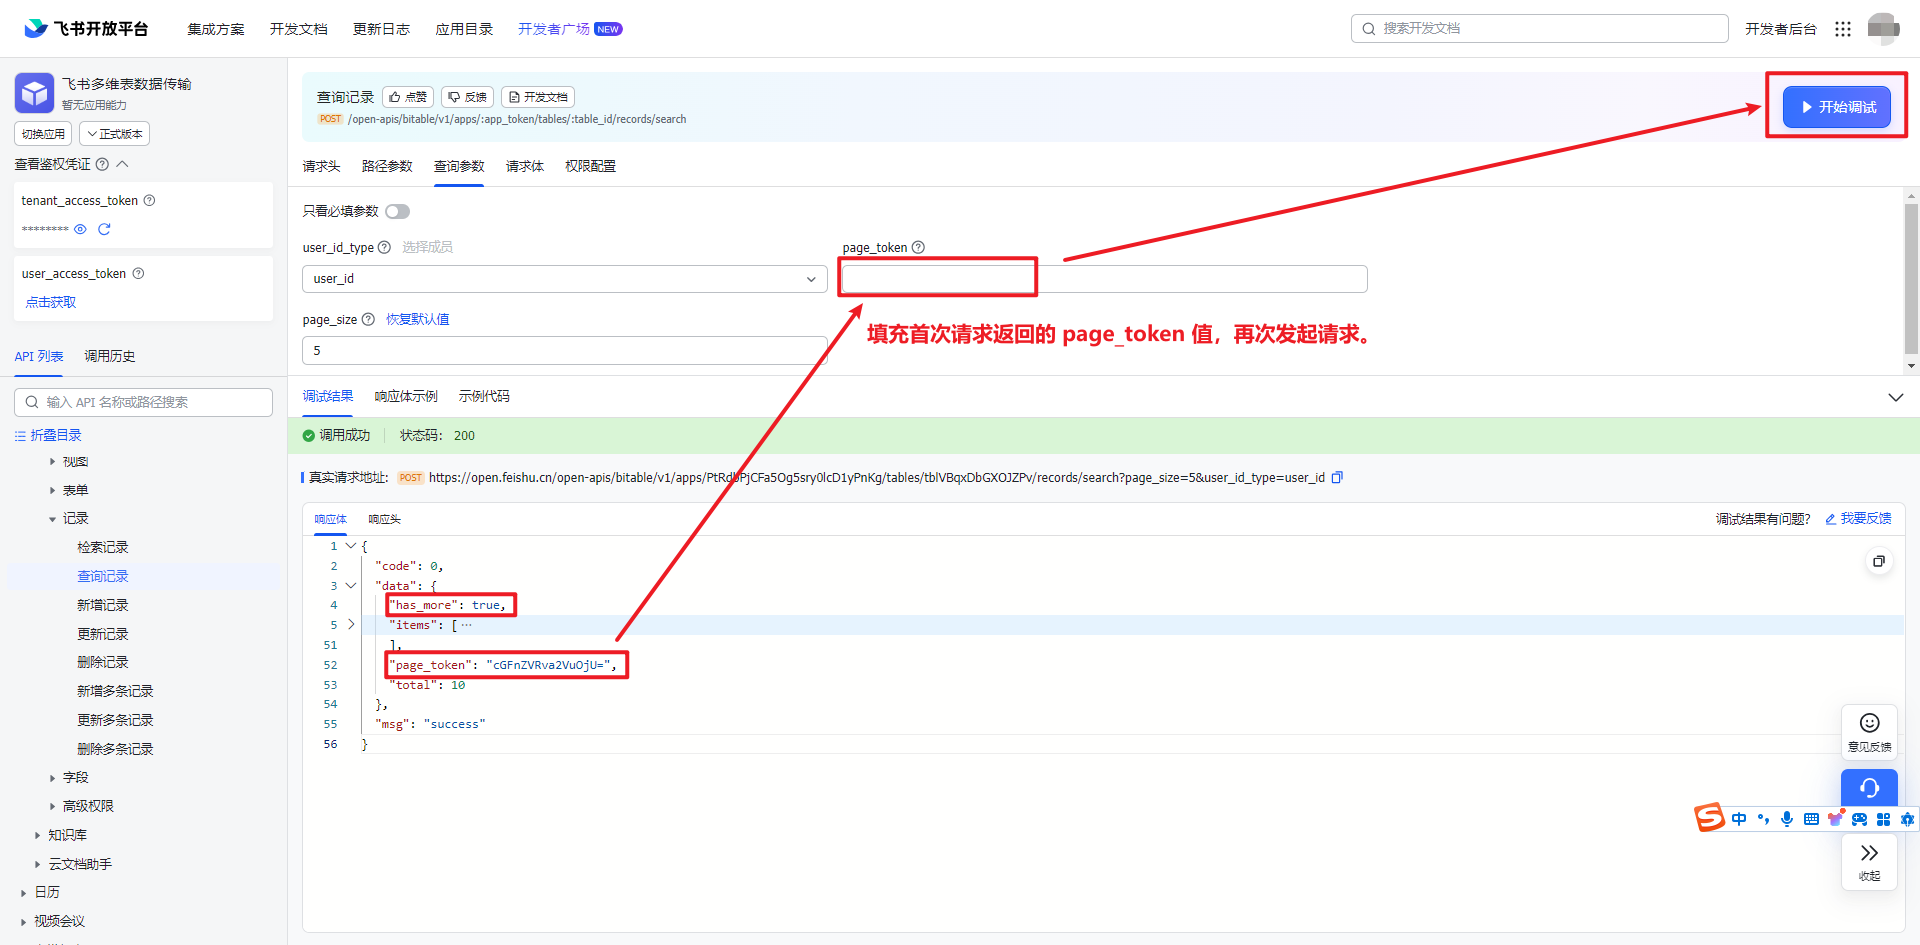Open the user avatar menu

(1883, 29)
